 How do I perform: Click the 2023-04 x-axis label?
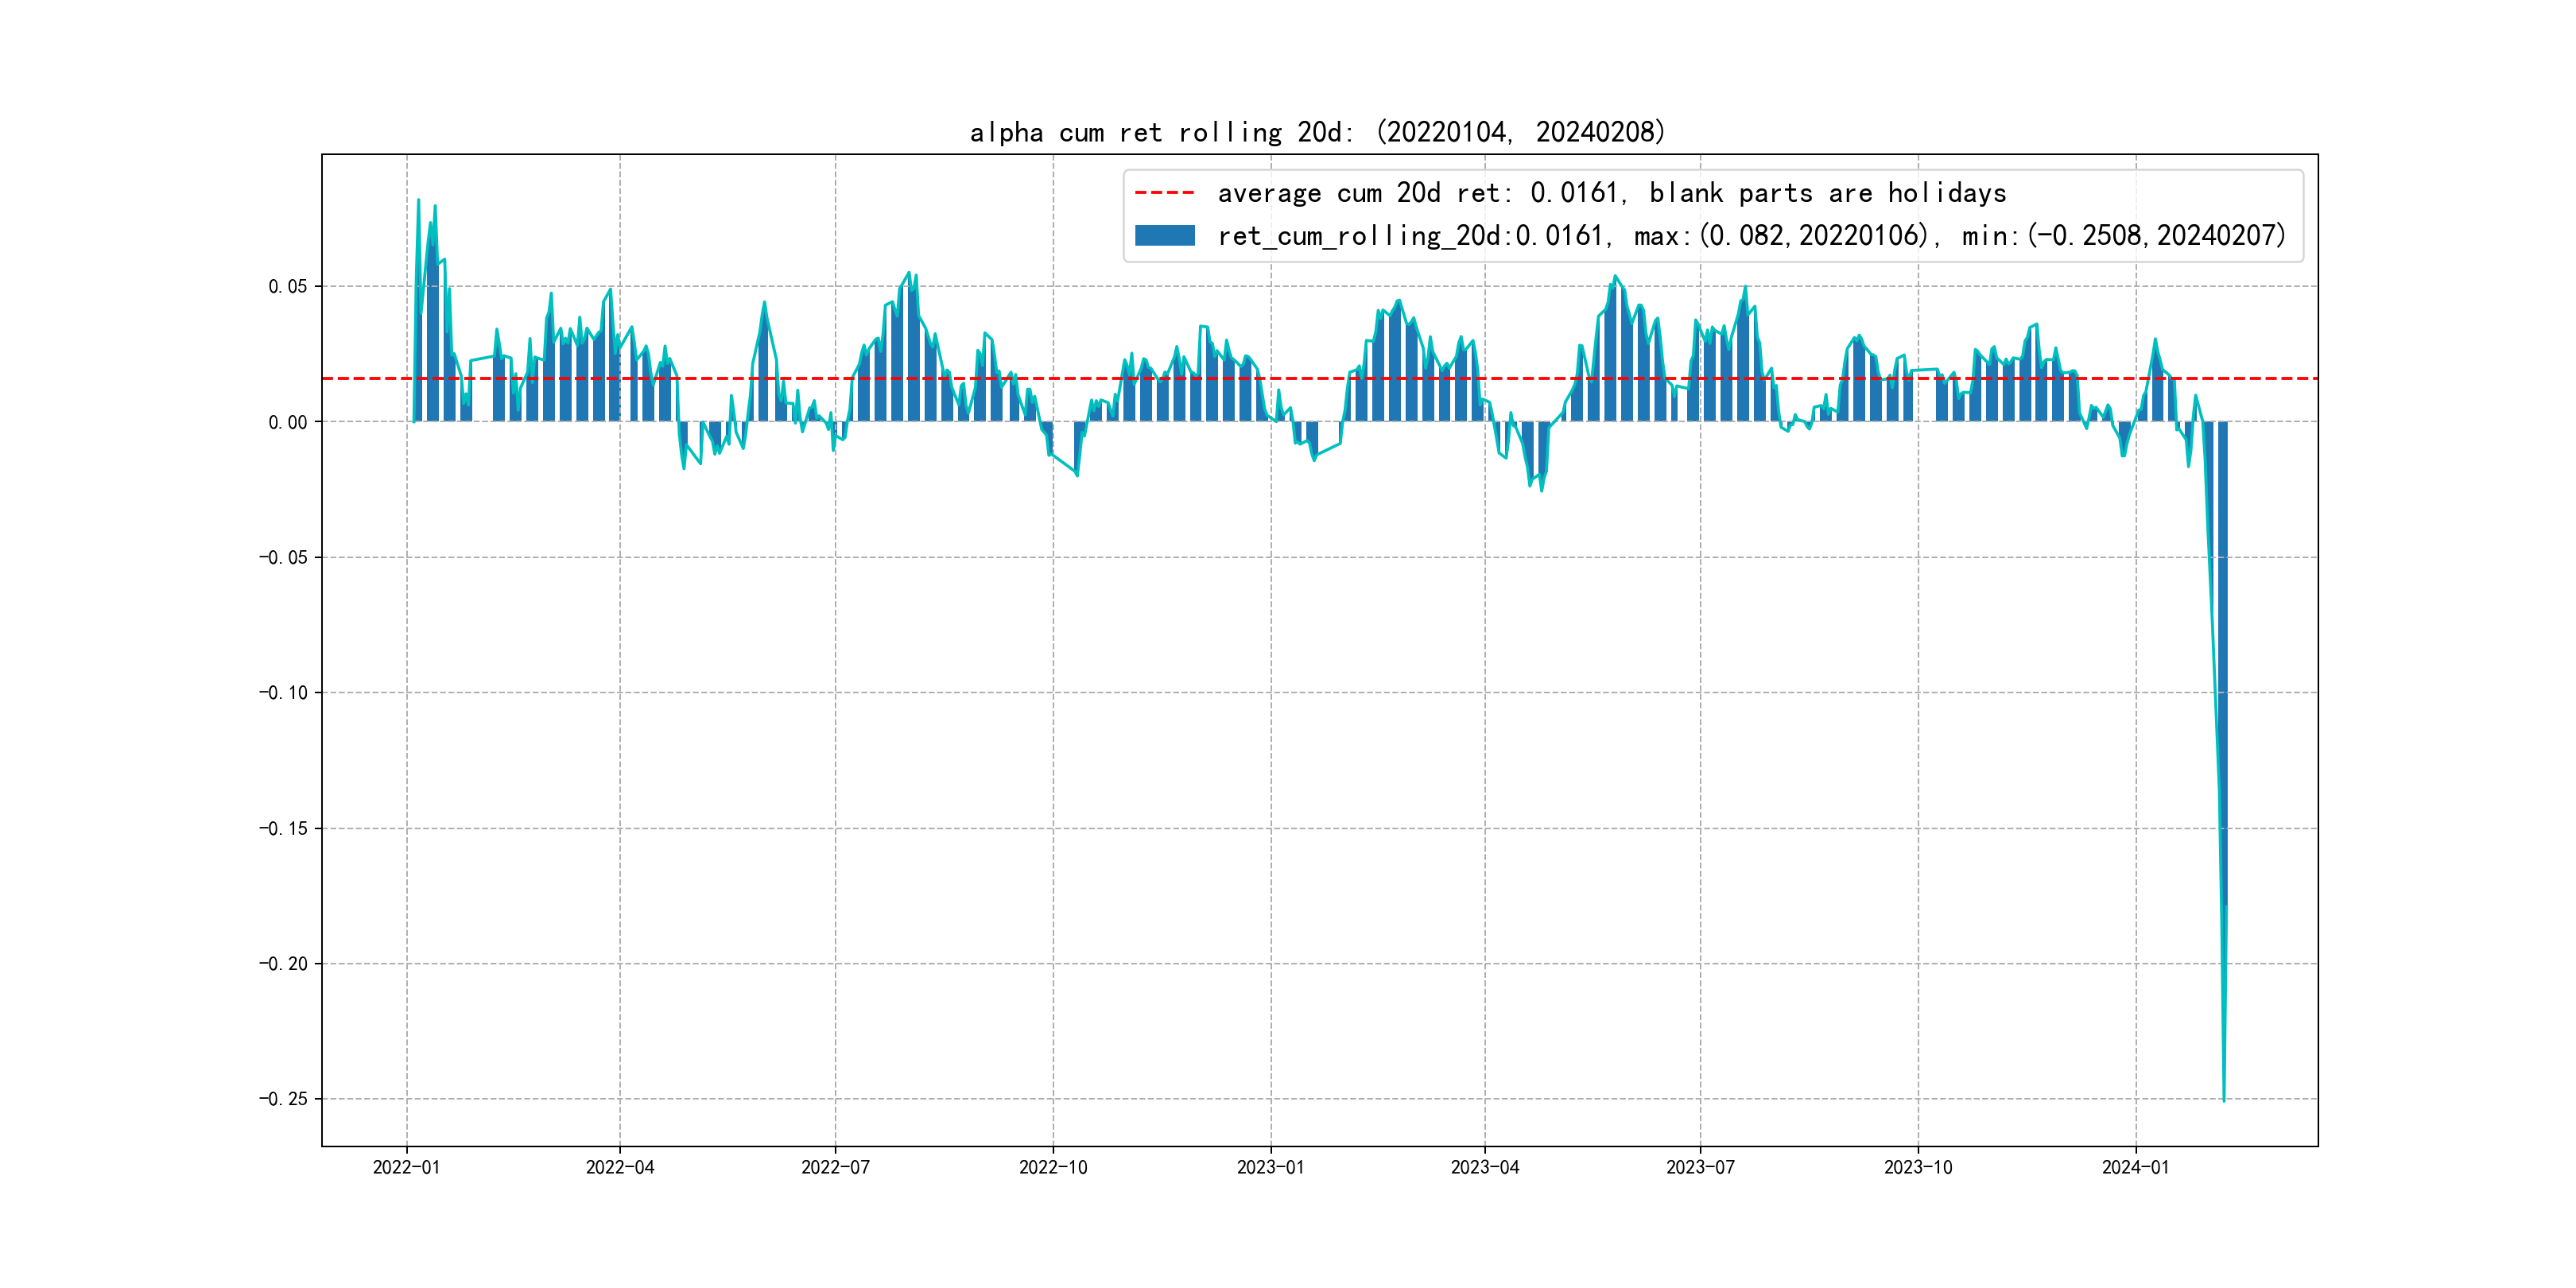pyautogui.click(x=1485, y=1167)
